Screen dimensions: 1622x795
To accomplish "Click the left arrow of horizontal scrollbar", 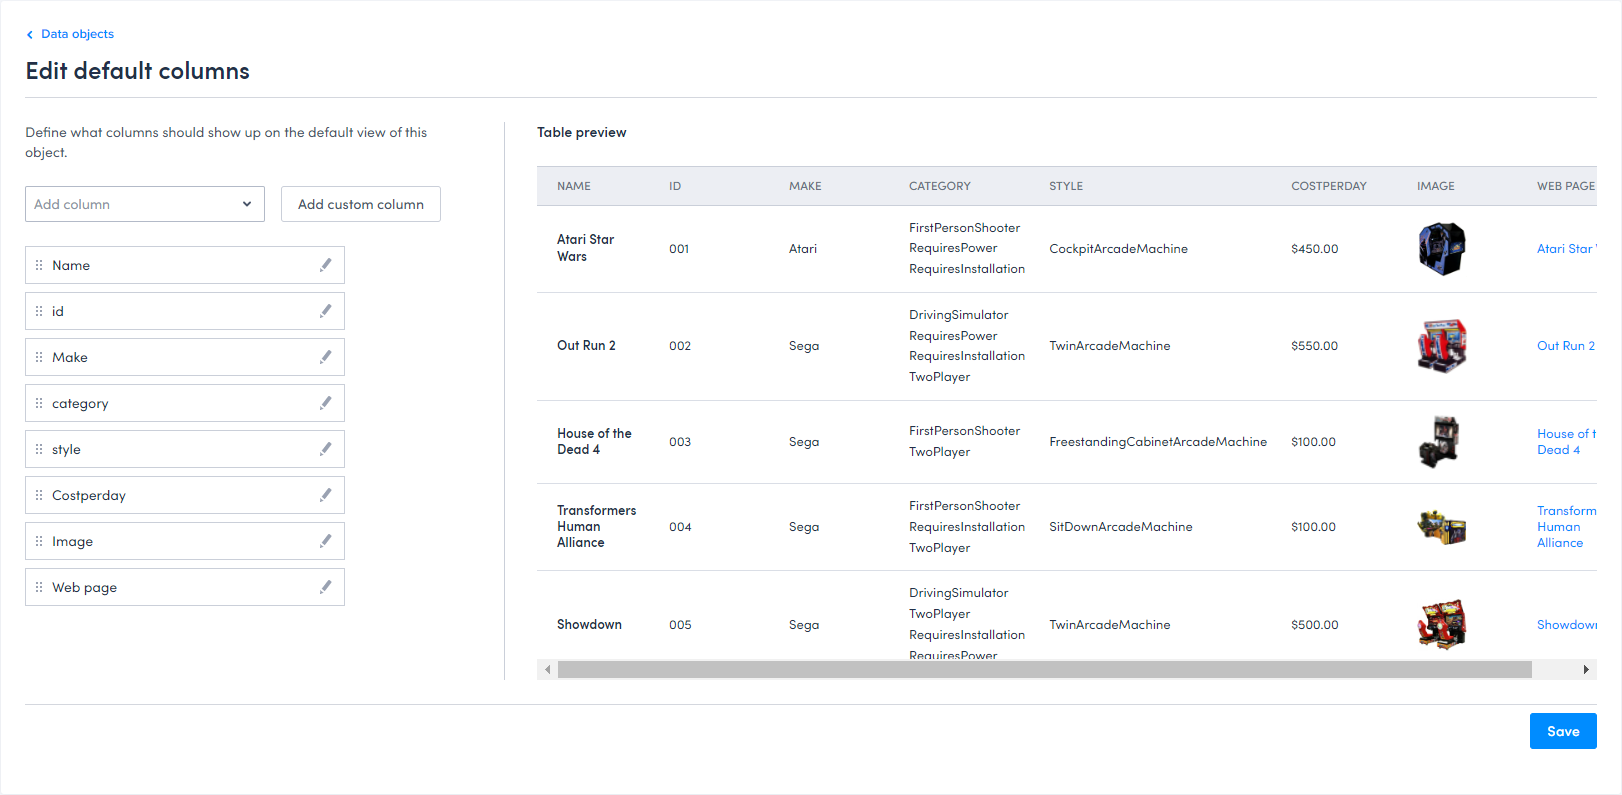I will (x=547, y=670).
